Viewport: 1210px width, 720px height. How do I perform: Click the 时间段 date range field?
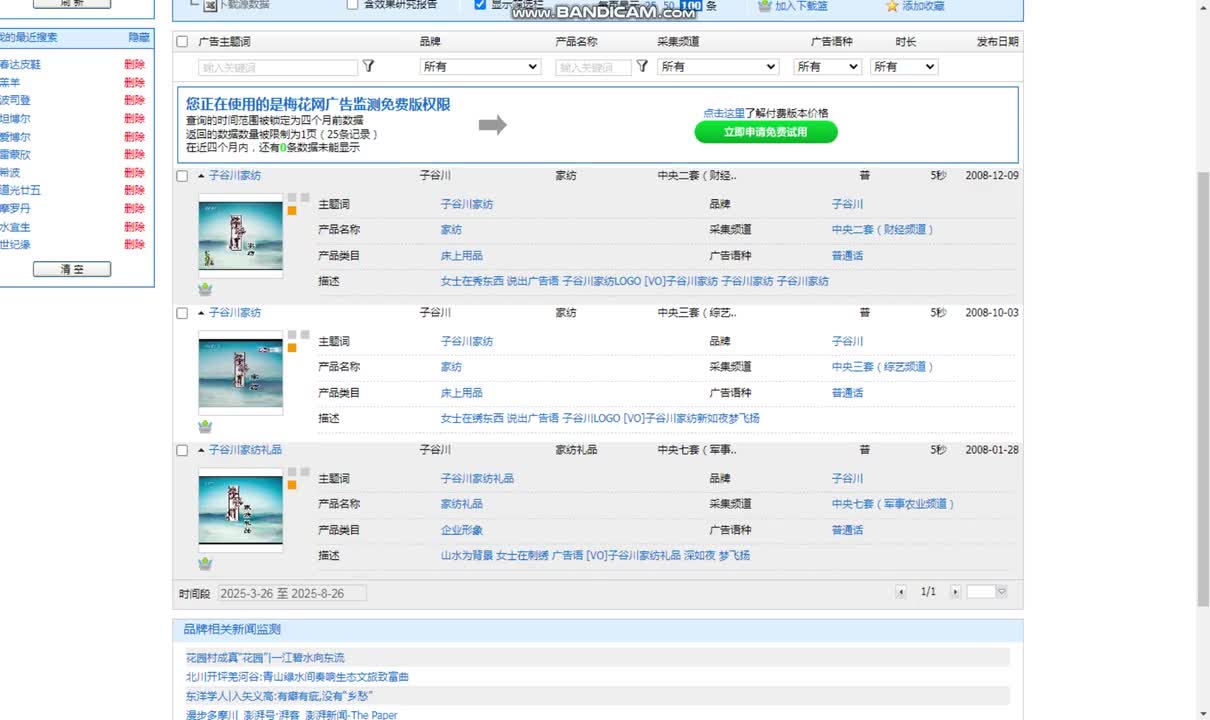tap(292, 593)
